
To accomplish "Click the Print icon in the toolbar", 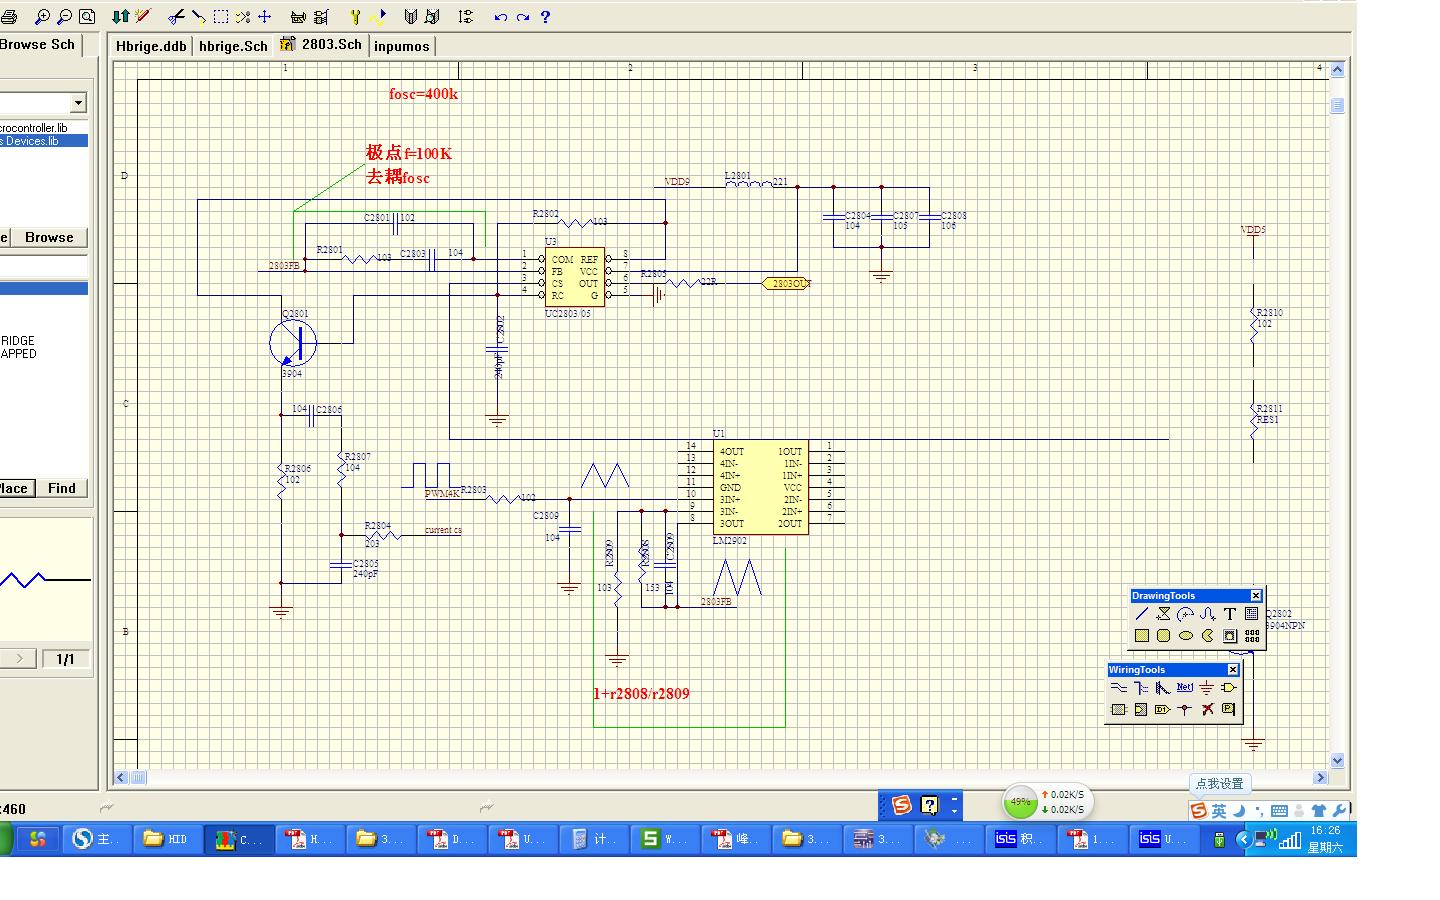I will tap(9, 17).
